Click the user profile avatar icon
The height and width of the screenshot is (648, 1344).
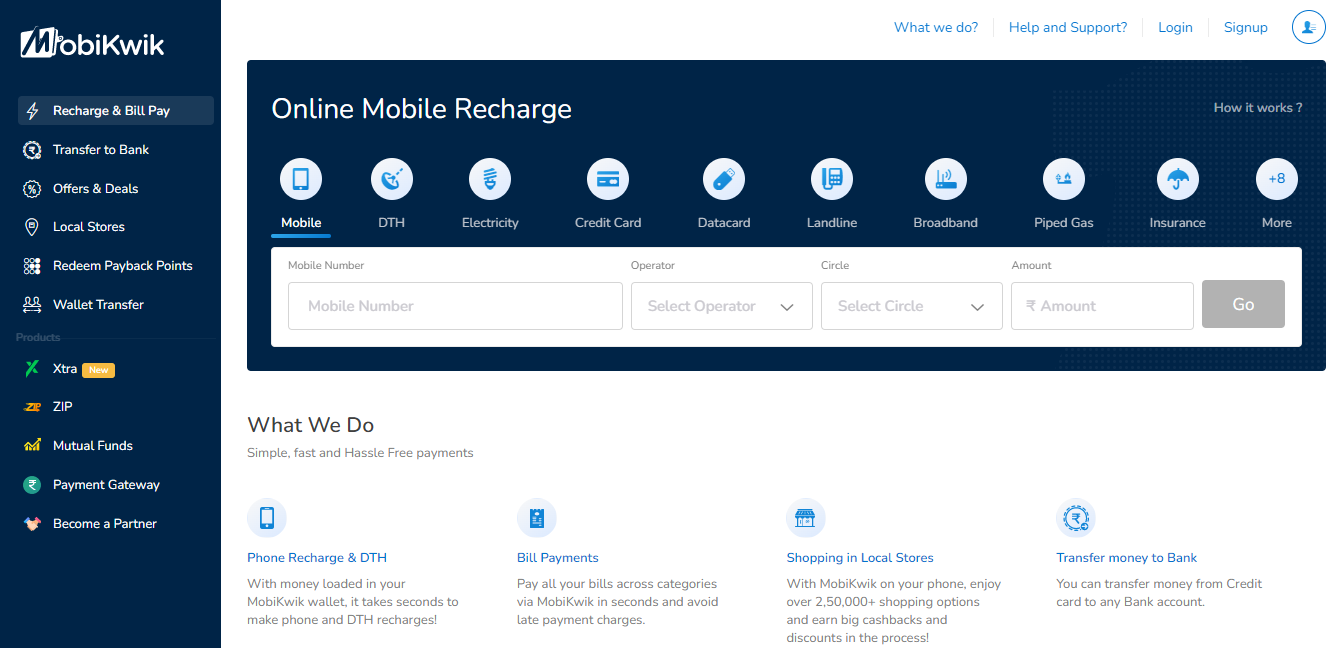point(1309,28)
